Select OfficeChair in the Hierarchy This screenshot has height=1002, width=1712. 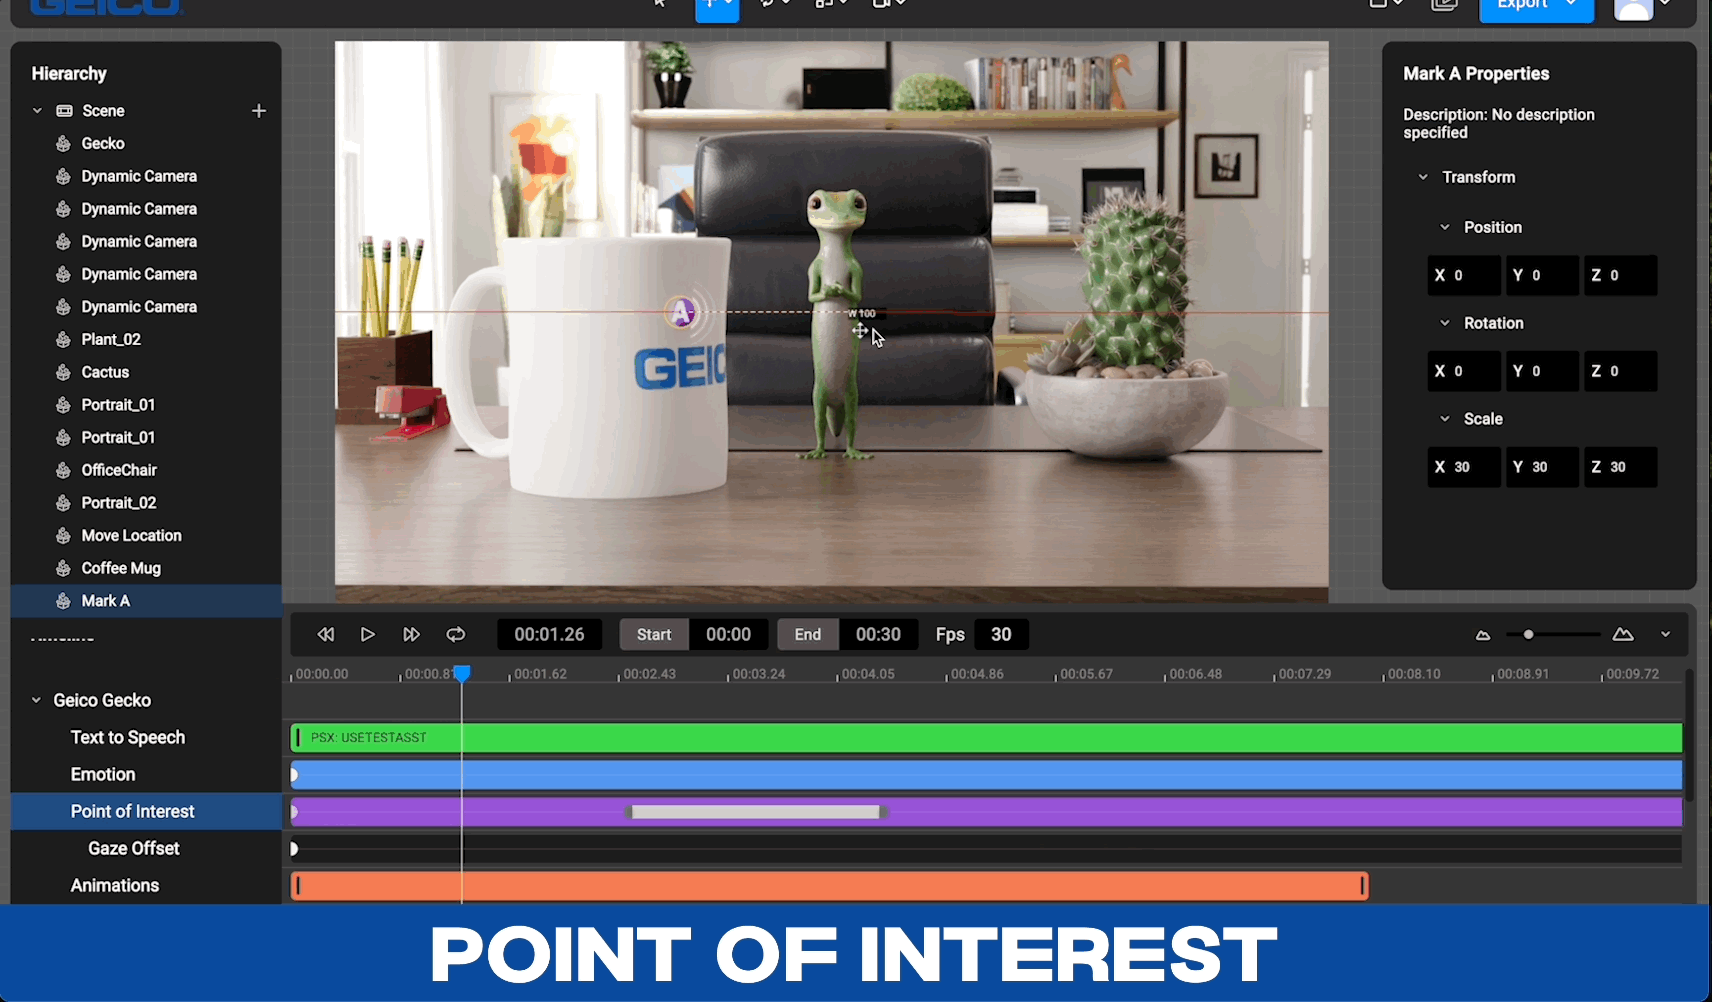pos(119,470)
